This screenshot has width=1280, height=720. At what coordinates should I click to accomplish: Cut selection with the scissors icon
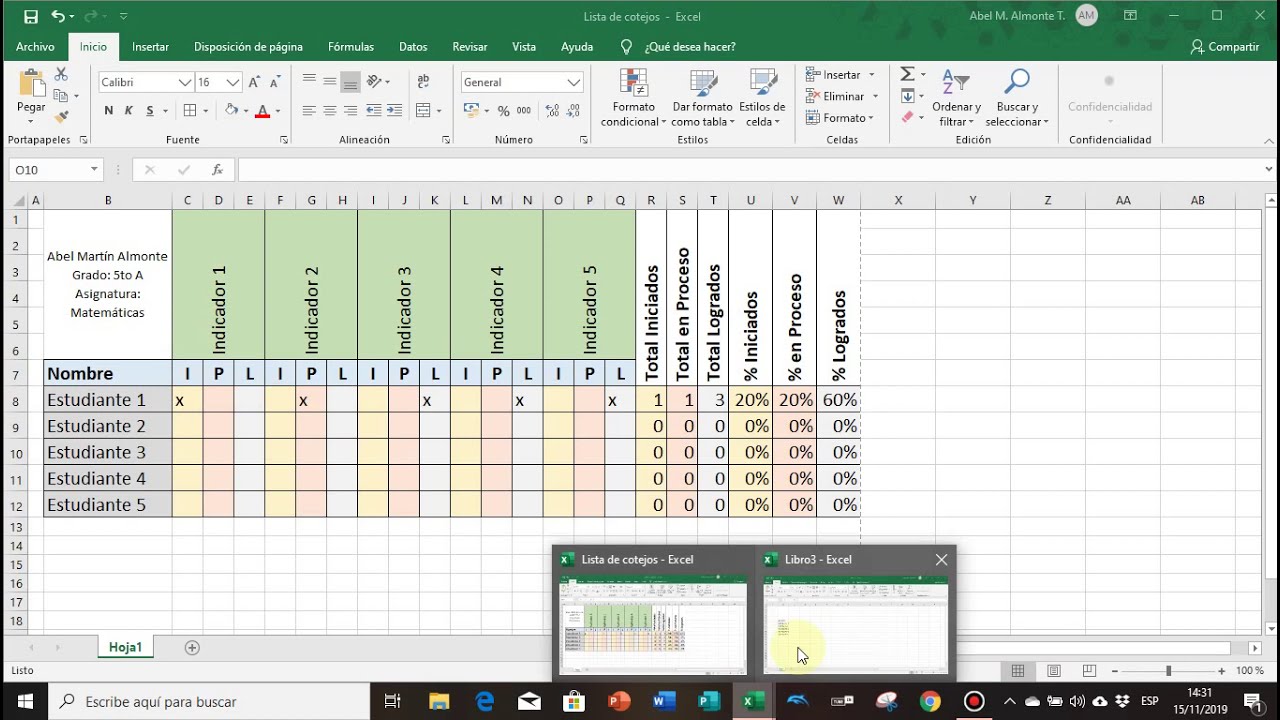coord(61,75)
